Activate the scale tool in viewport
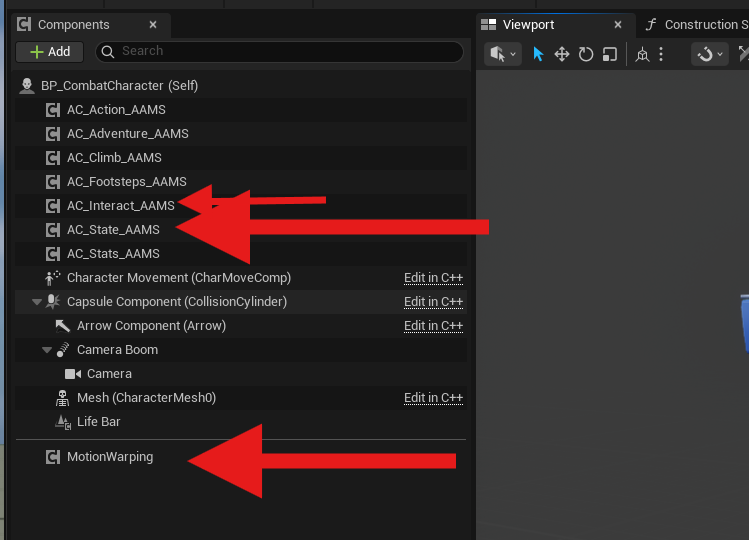 [610, 54]
